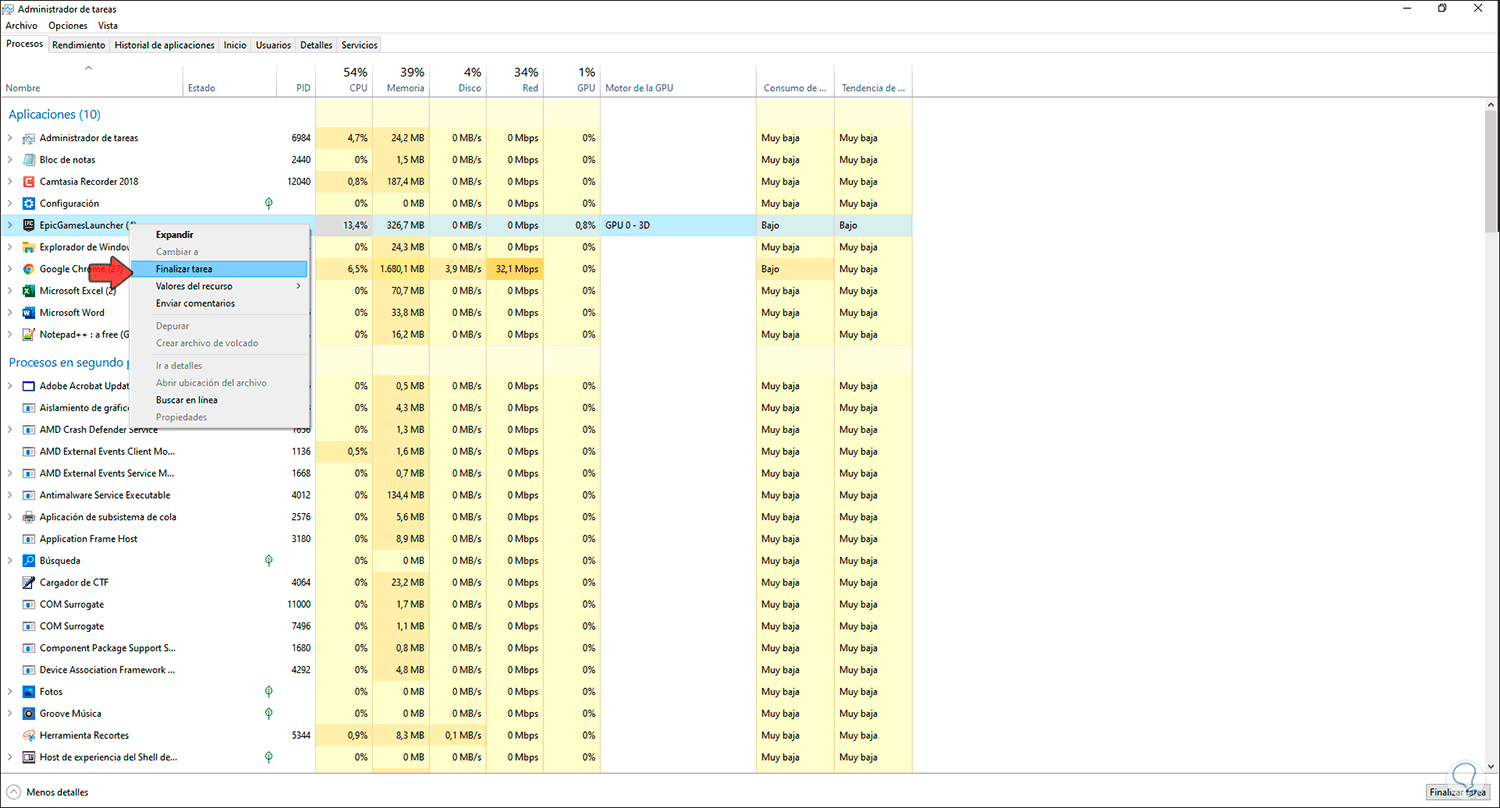Expand the Microsoft Excel row
Screen dimensions: 1500x808
click(x=10, y=291)
